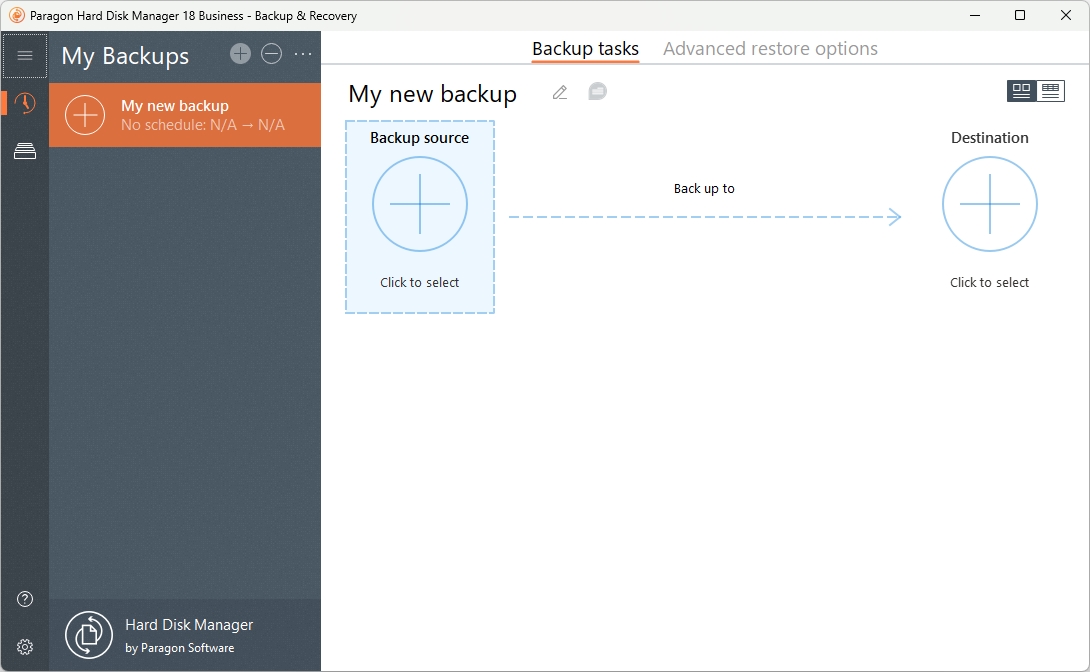The width and height of the screenshot is (1090, 672).
Task: Open Settings gear icon
Action: point(25,647)
